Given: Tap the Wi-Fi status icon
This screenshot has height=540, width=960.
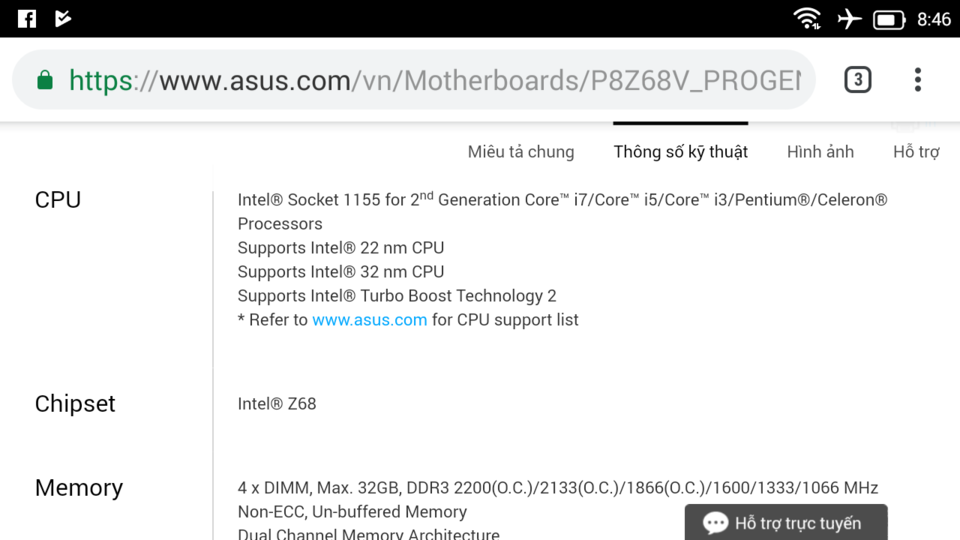Looking at the screenshot, I should [x=807, y=18].
